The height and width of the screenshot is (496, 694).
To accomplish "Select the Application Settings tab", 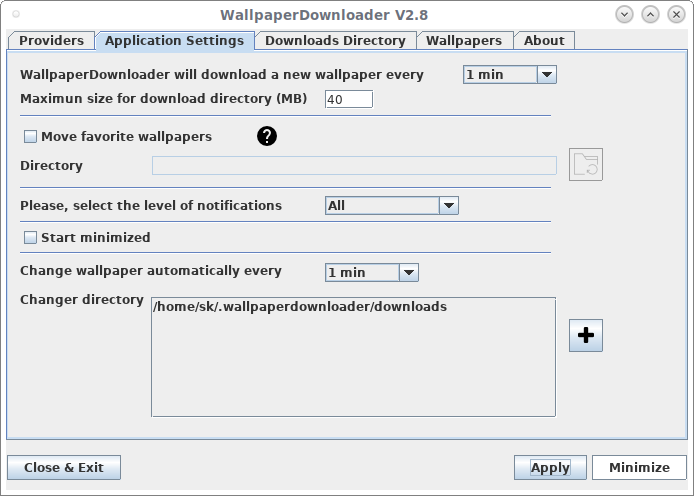I will pos(174,41).
